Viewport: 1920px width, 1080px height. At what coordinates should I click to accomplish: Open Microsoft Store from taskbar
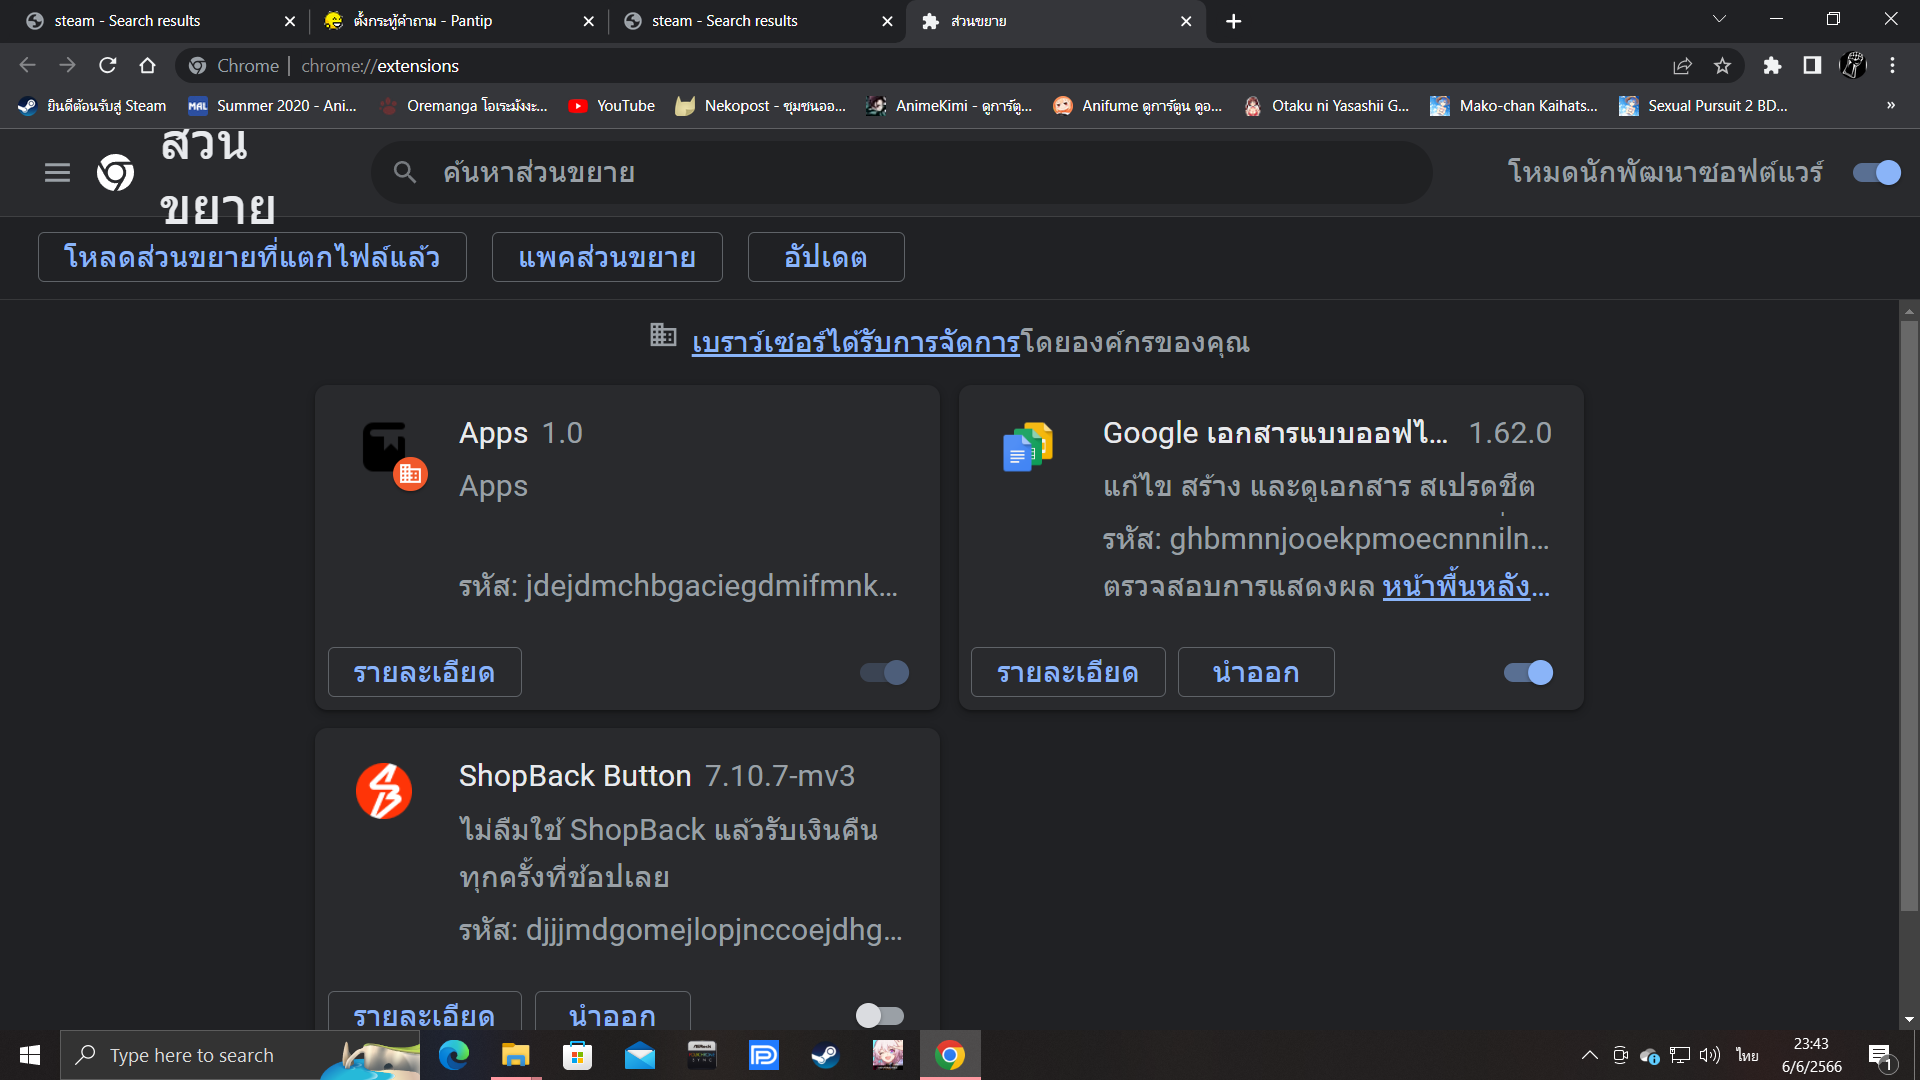[578, 1055]
